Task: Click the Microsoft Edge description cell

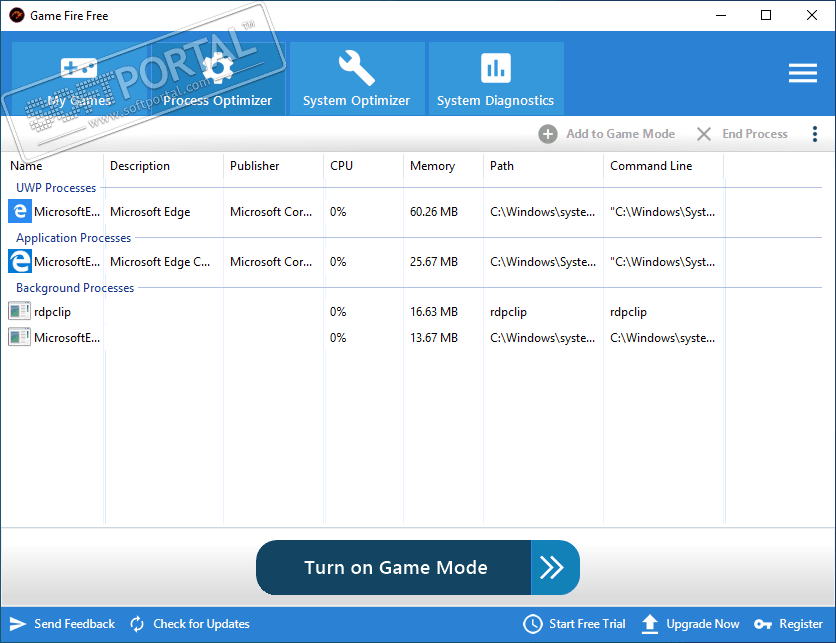Action: pyautogui.click(x=150, y=212)
